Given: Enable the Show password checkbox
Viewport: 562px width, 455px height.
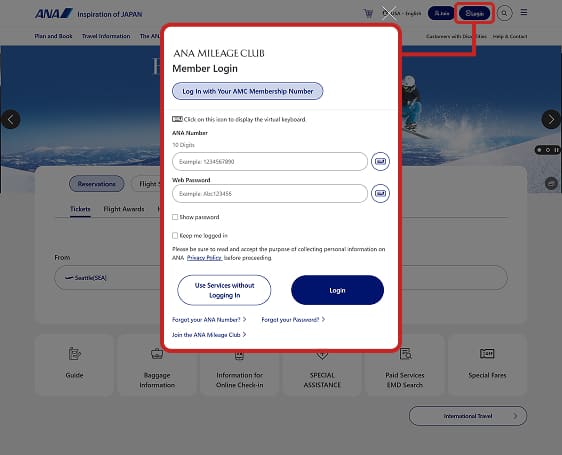Looking at the screenshot, I should pos(175,217).
